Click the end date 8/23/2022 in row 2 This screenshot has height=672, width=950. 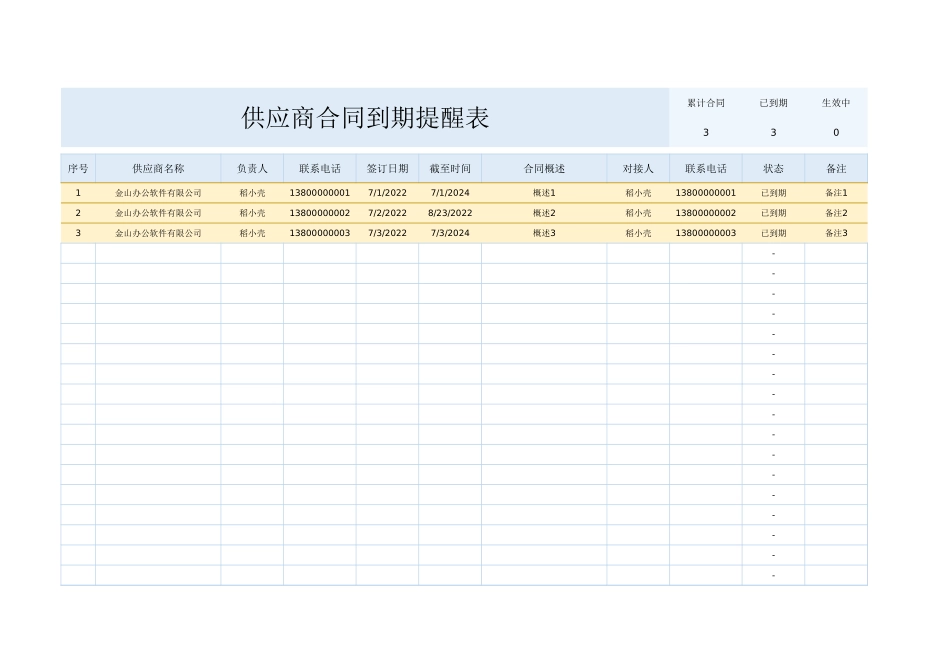click(449, 212)
